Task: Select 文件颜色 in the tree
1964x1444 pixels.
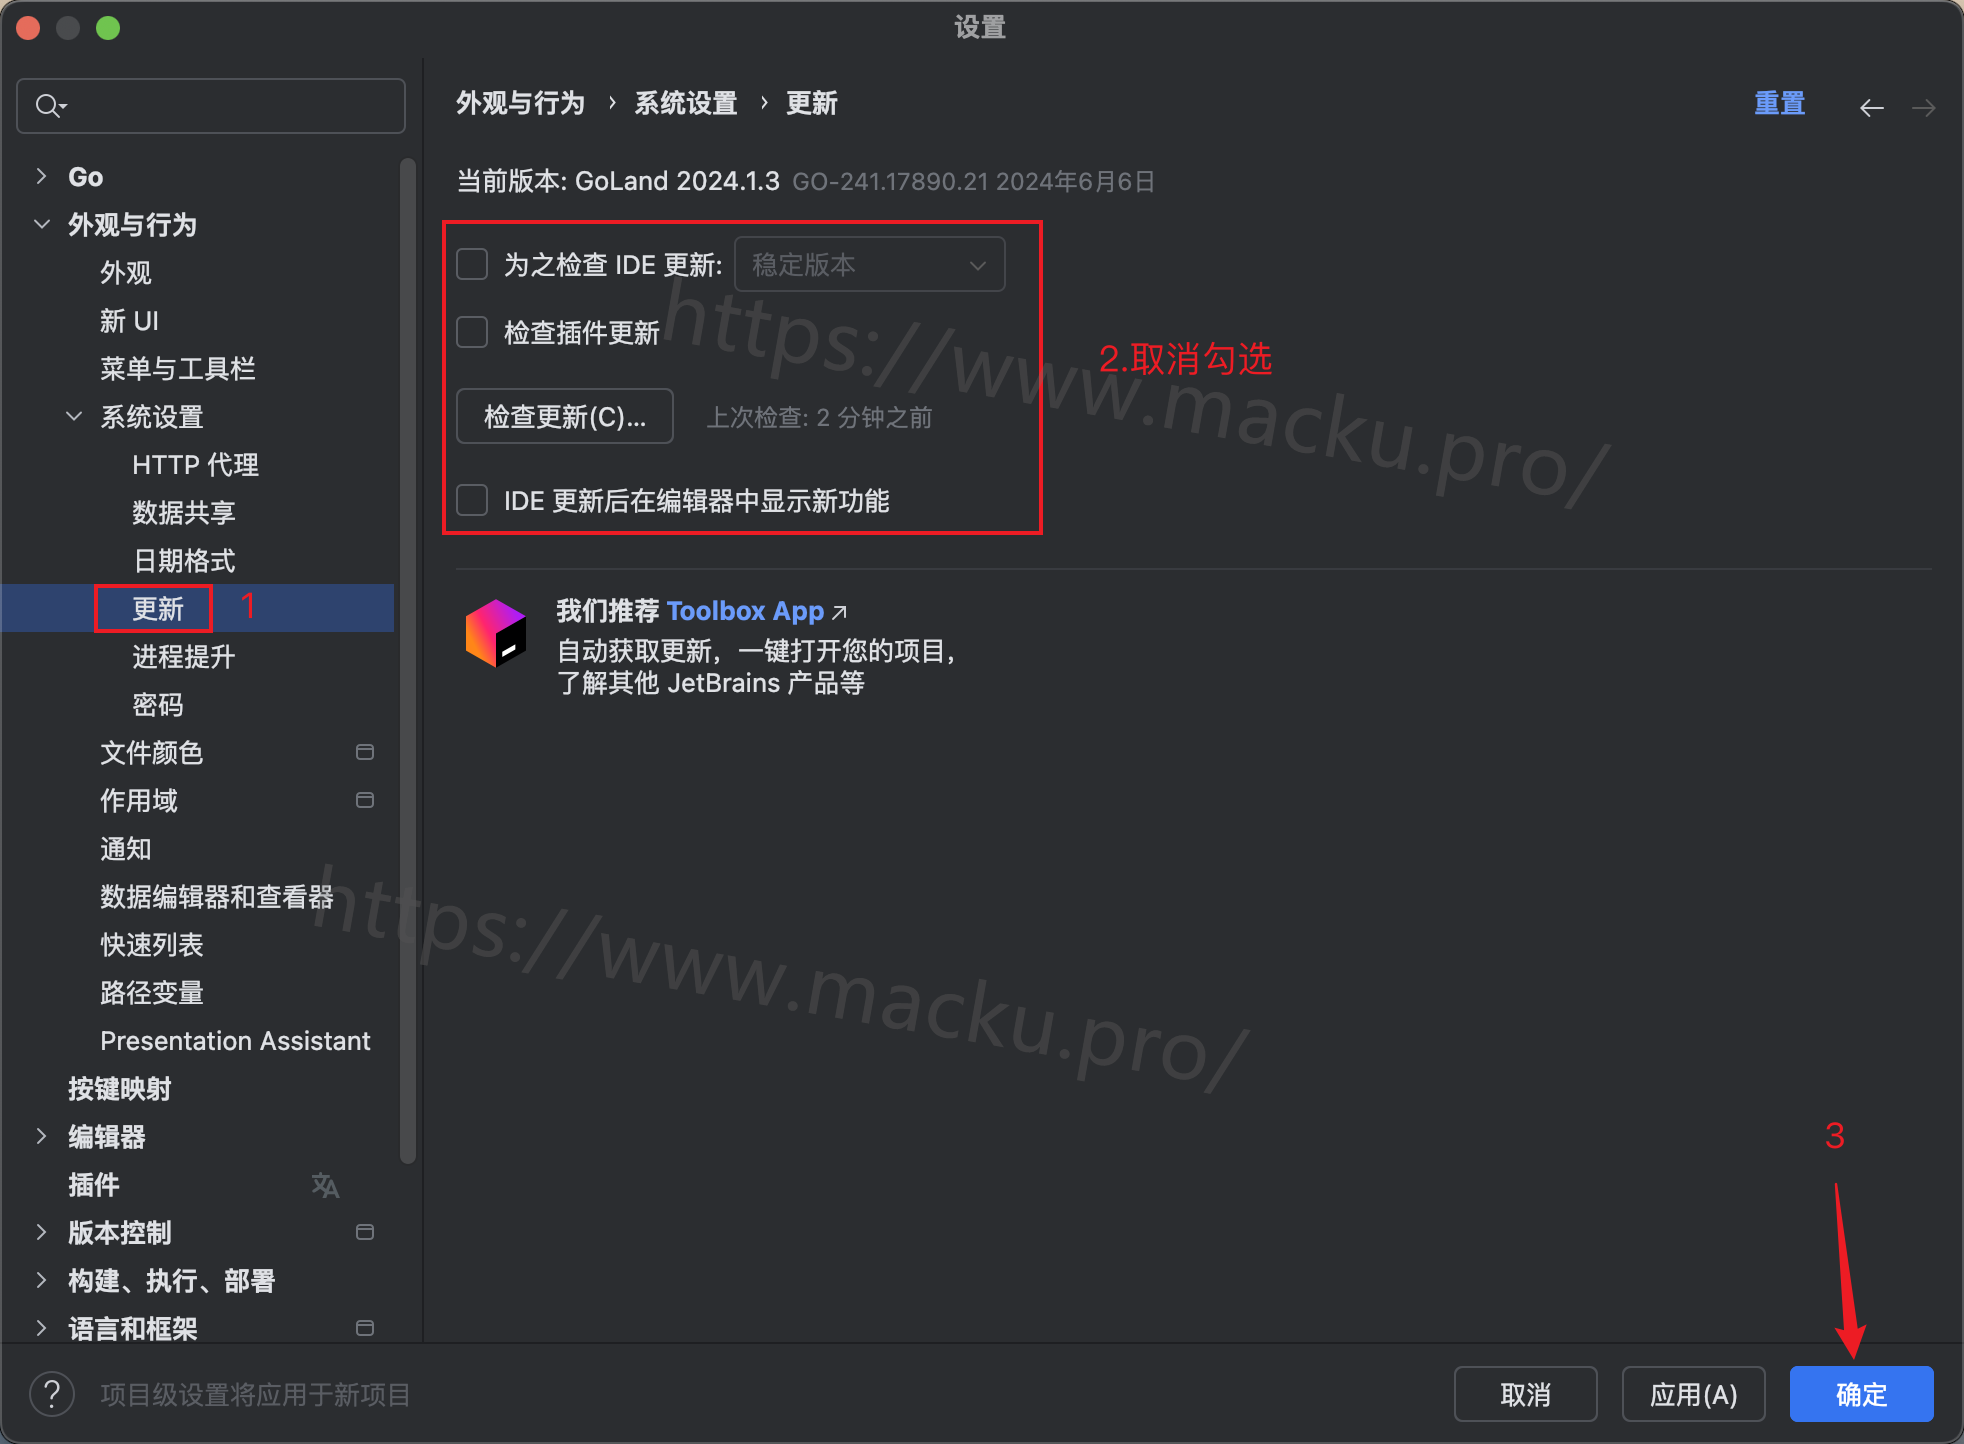Action: (152, 752)
